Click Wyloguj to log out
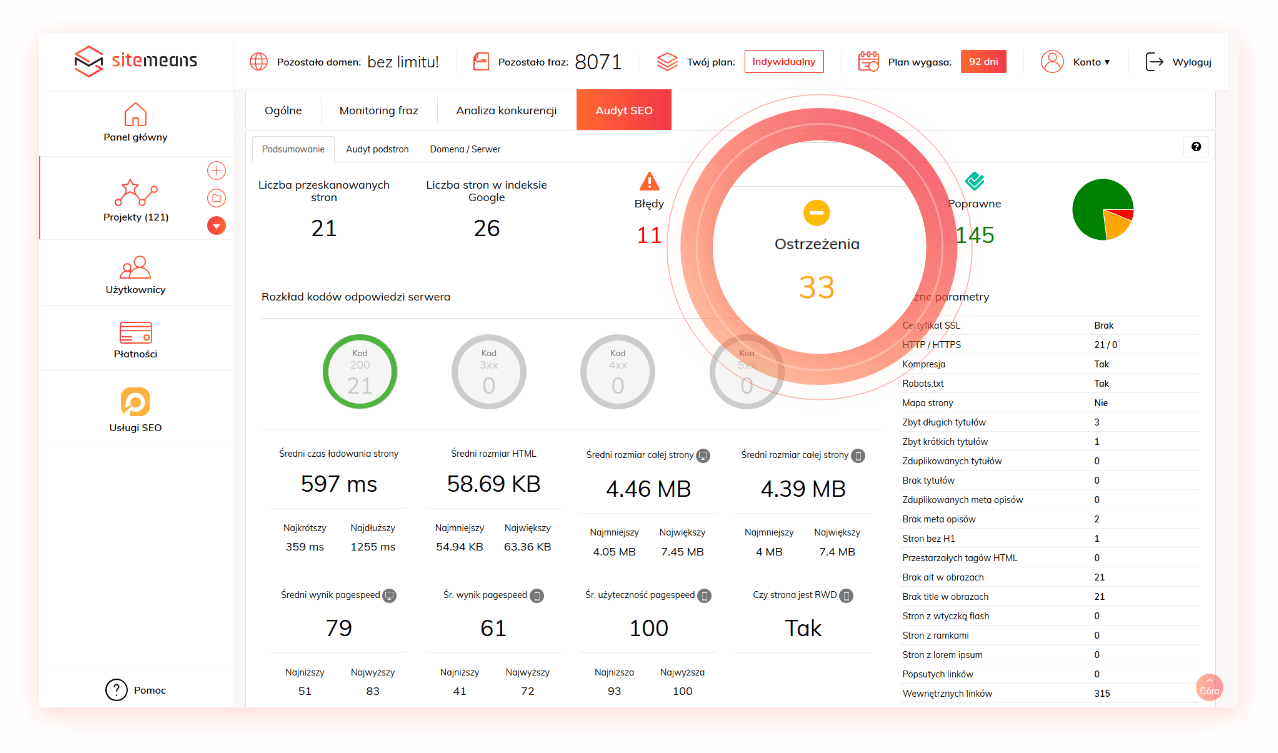This screenshot has height=753, width=1278. point(1179,62)
